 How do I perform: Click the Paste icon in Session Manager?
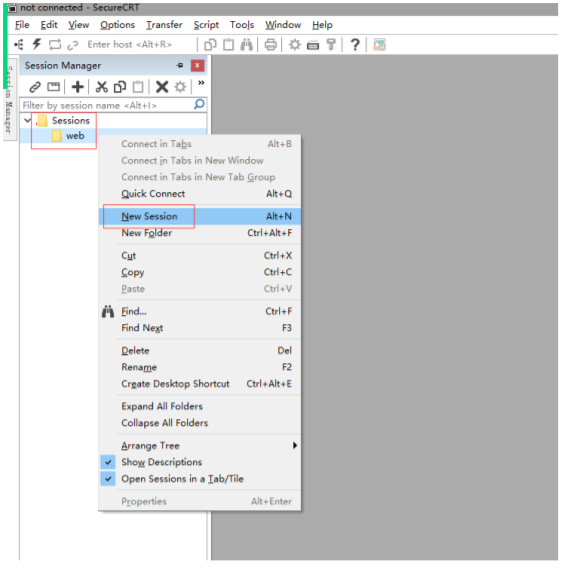point(138,87)
